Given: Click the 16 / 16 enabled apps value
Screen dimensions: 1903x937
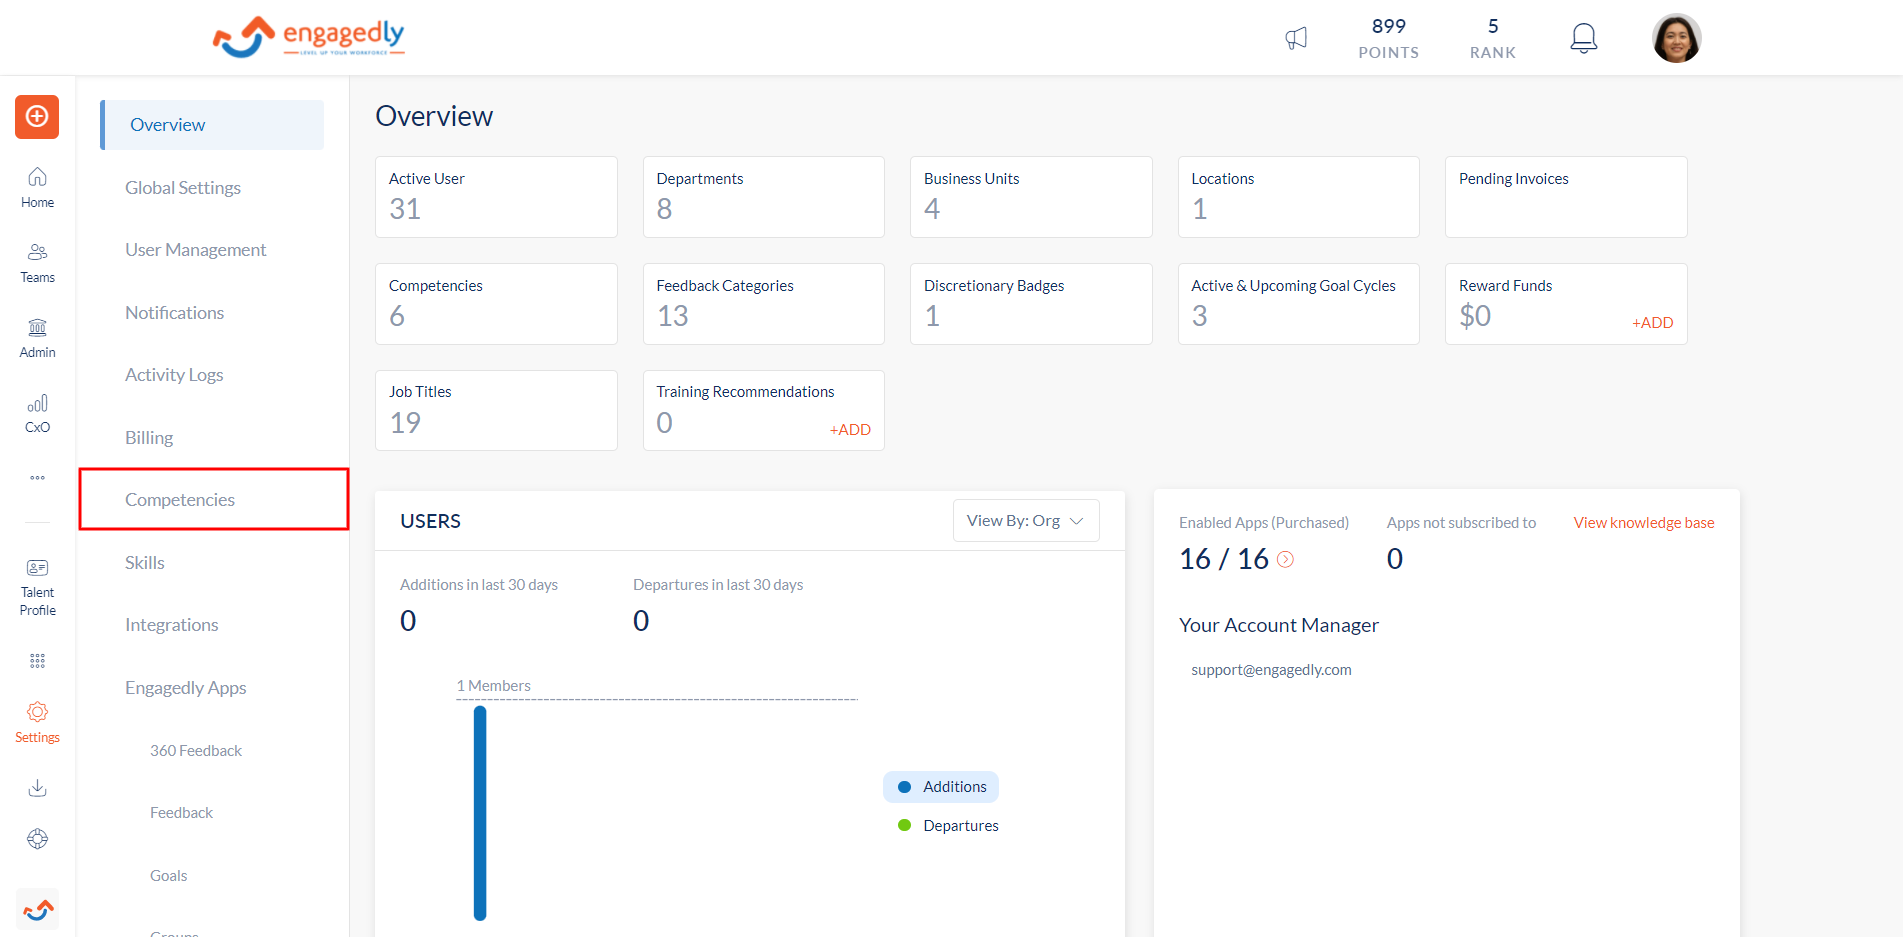Looking at the screenshot, I should tap(1224, 559).
